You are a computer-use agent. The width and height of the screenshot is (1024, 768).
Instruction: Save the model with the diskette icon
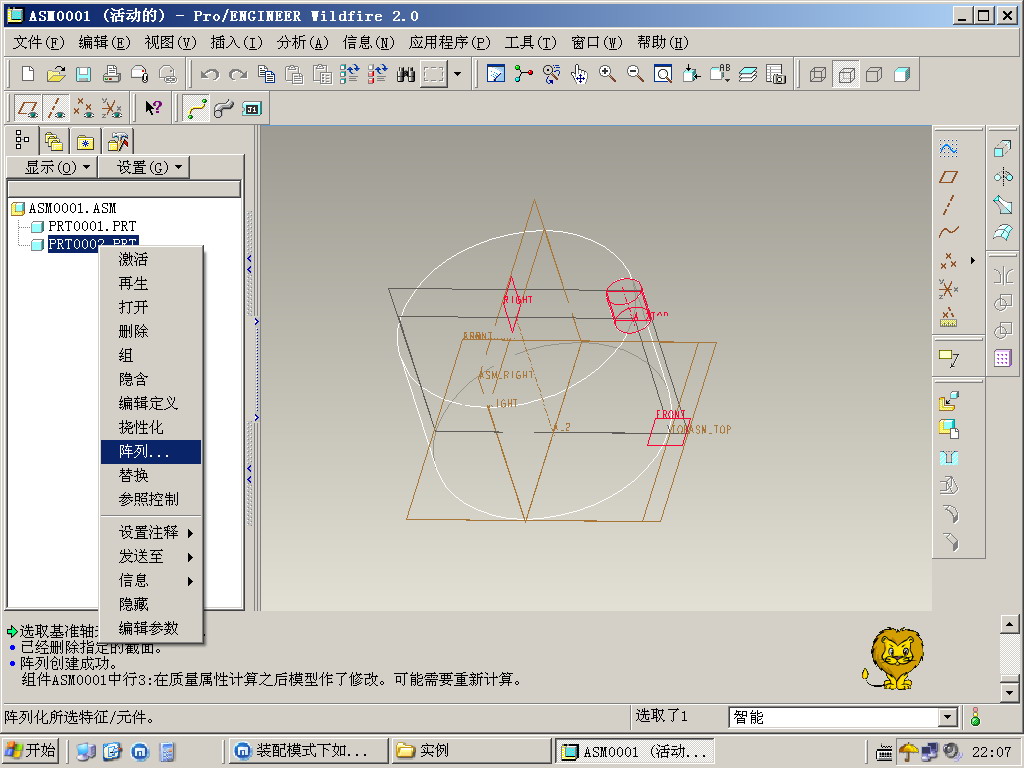click(x=84, y=74)
